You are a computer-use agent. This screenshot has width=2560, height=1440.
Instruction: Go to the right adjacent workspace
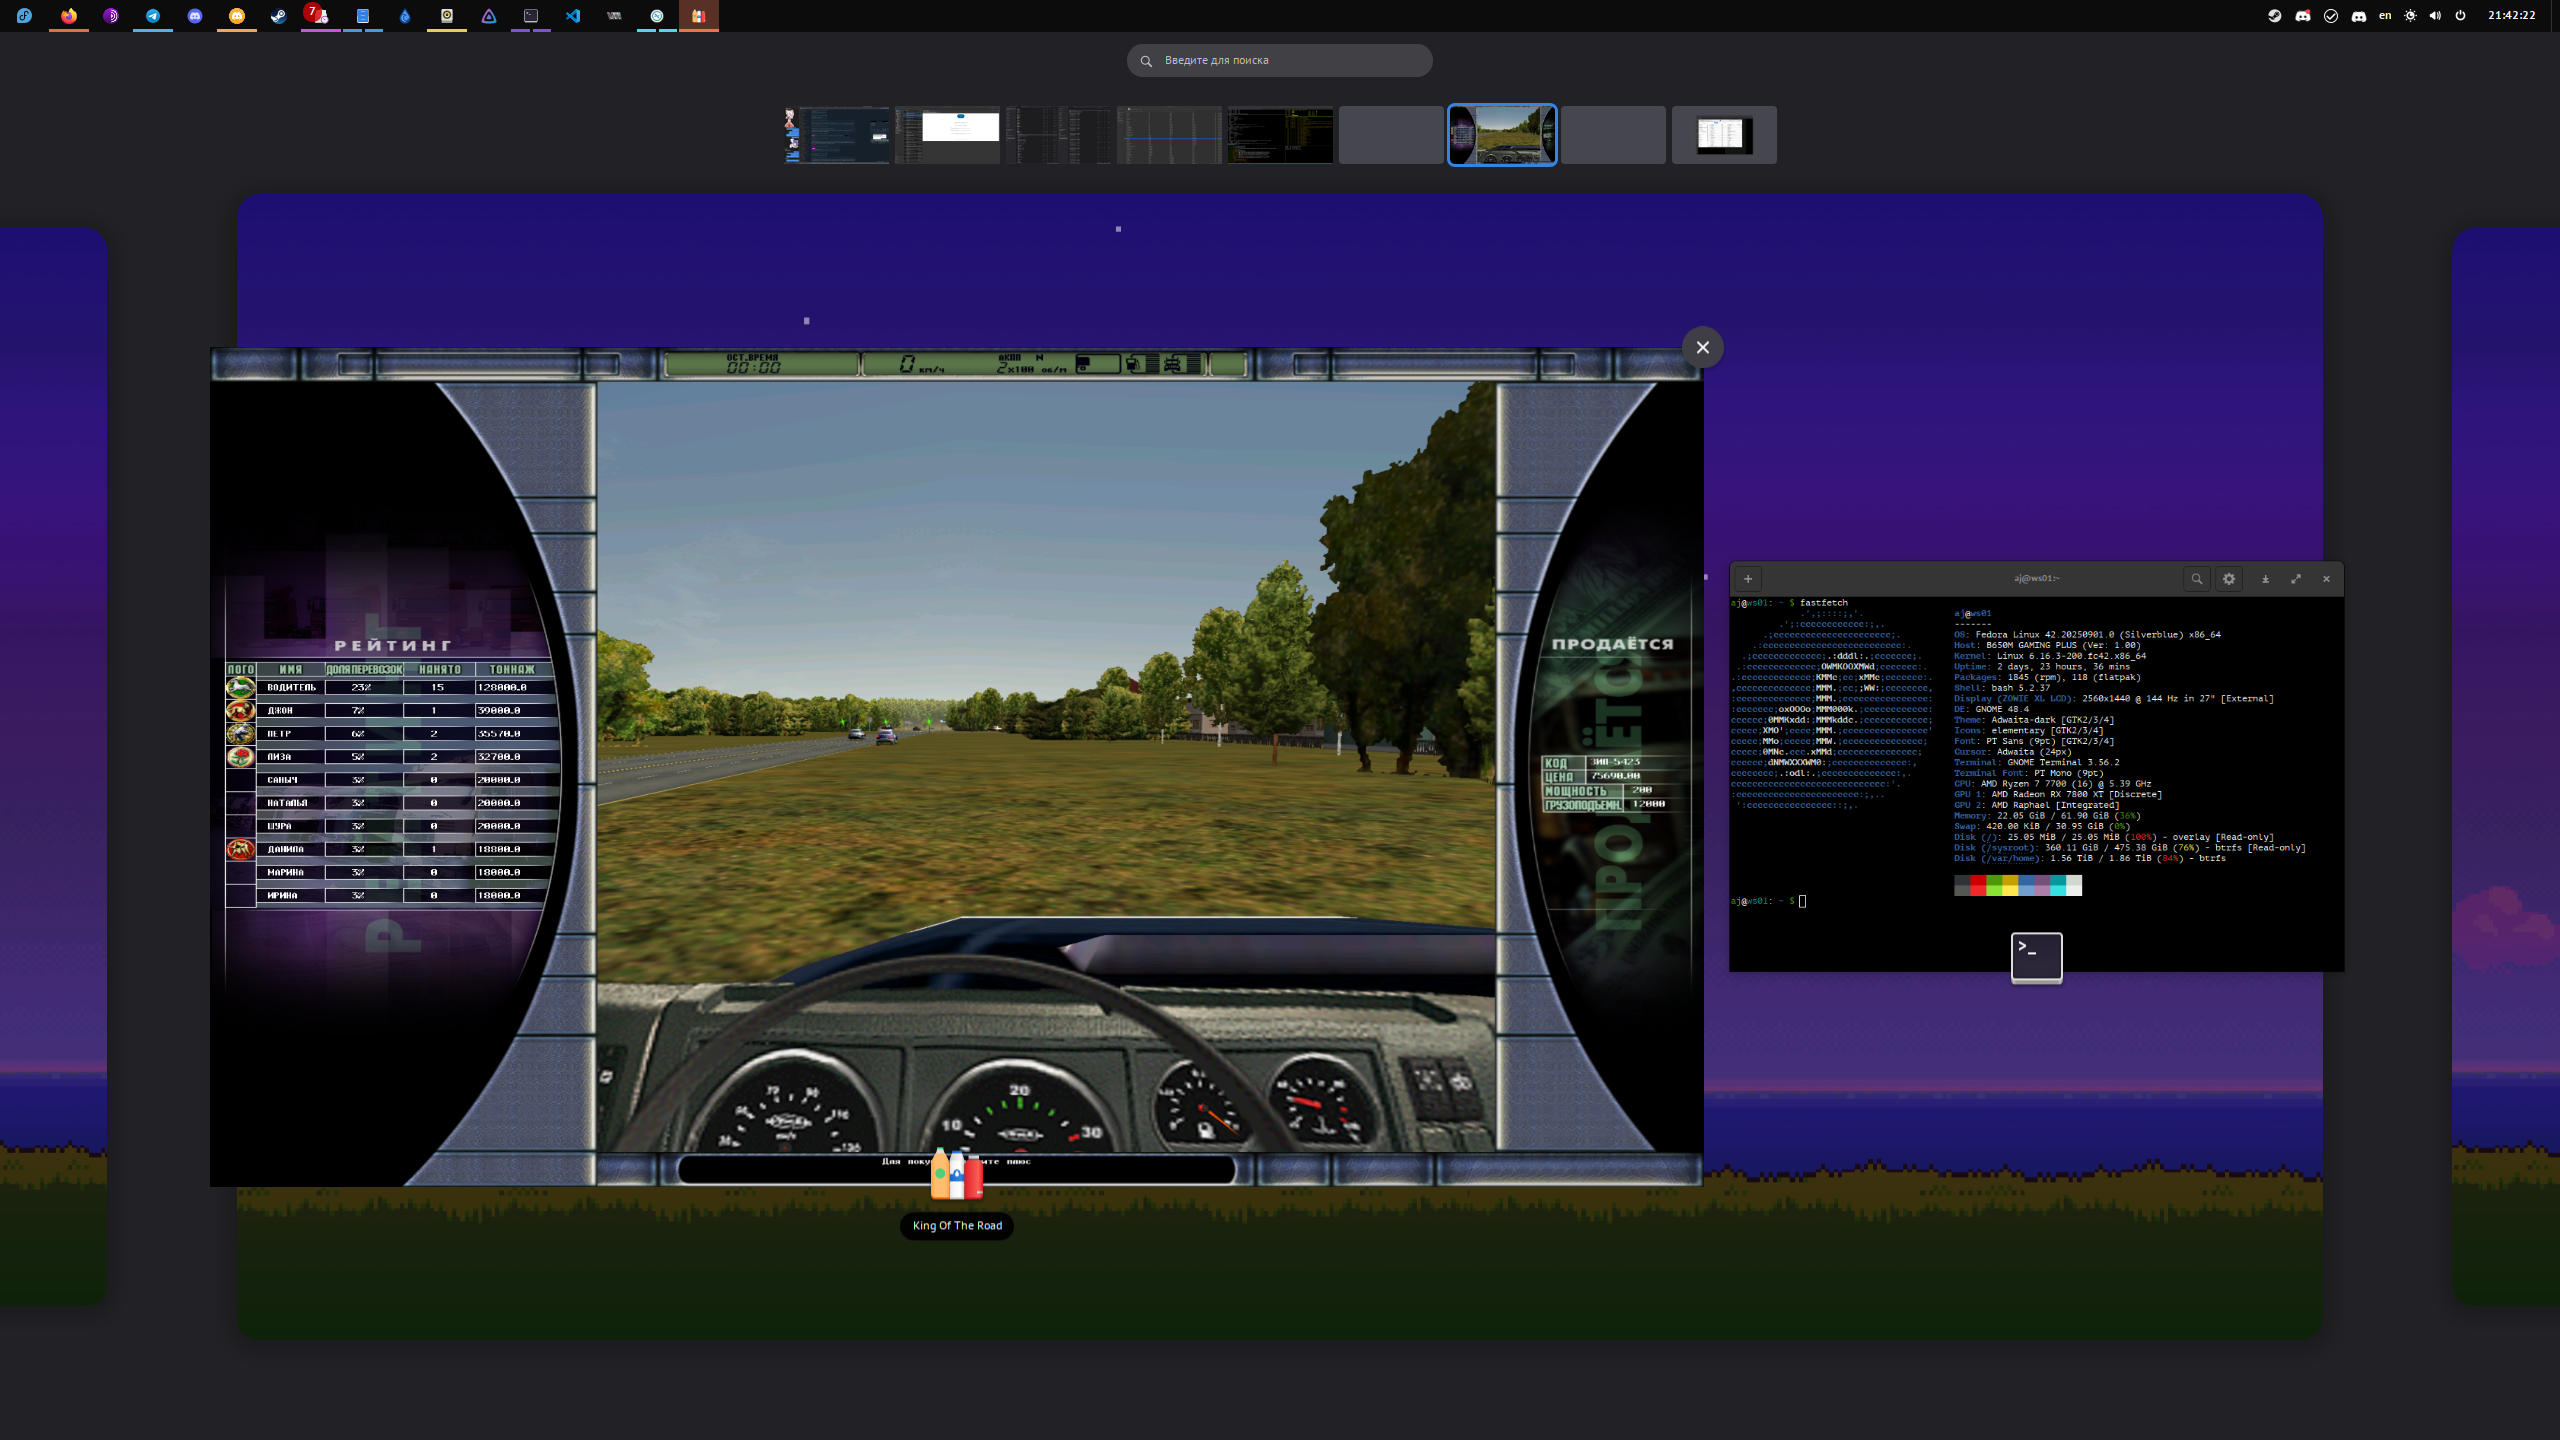coord(2506,765)
